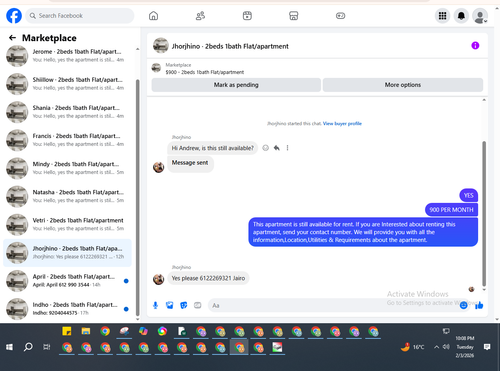Reply to the 'Hi Andrew' message
Image resolution: width=500 pixels, height=371 pixels.
click(277, 148)
